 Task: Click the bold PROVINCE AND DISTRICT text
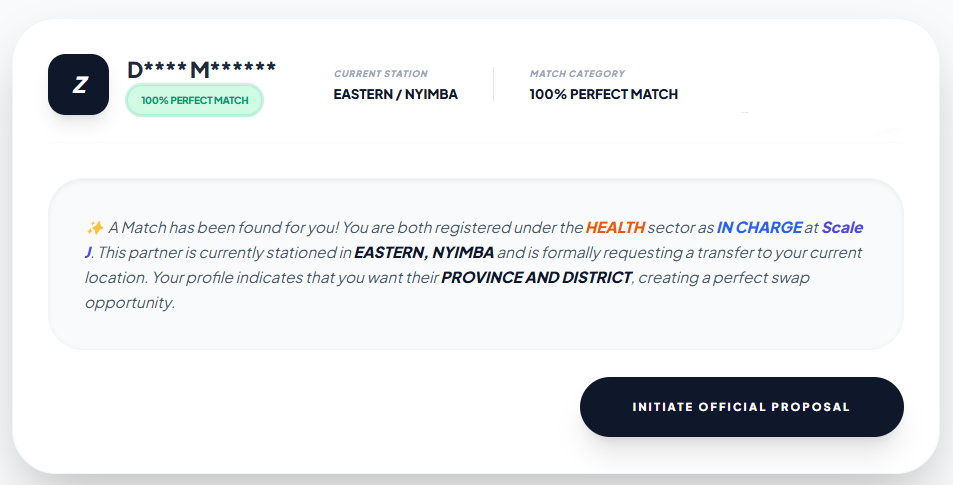(x=536, y=277)
